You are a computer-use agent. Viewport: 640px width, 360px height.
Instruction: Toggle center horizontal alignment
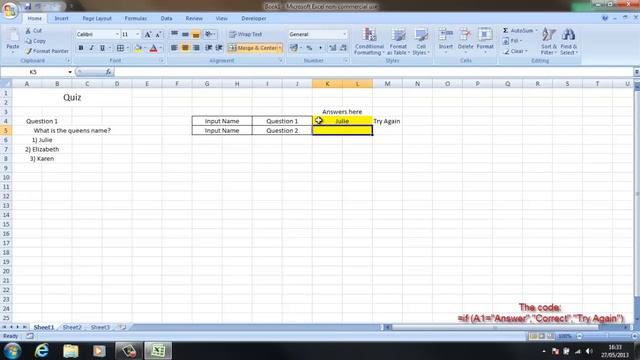click(x=185, y=48)
